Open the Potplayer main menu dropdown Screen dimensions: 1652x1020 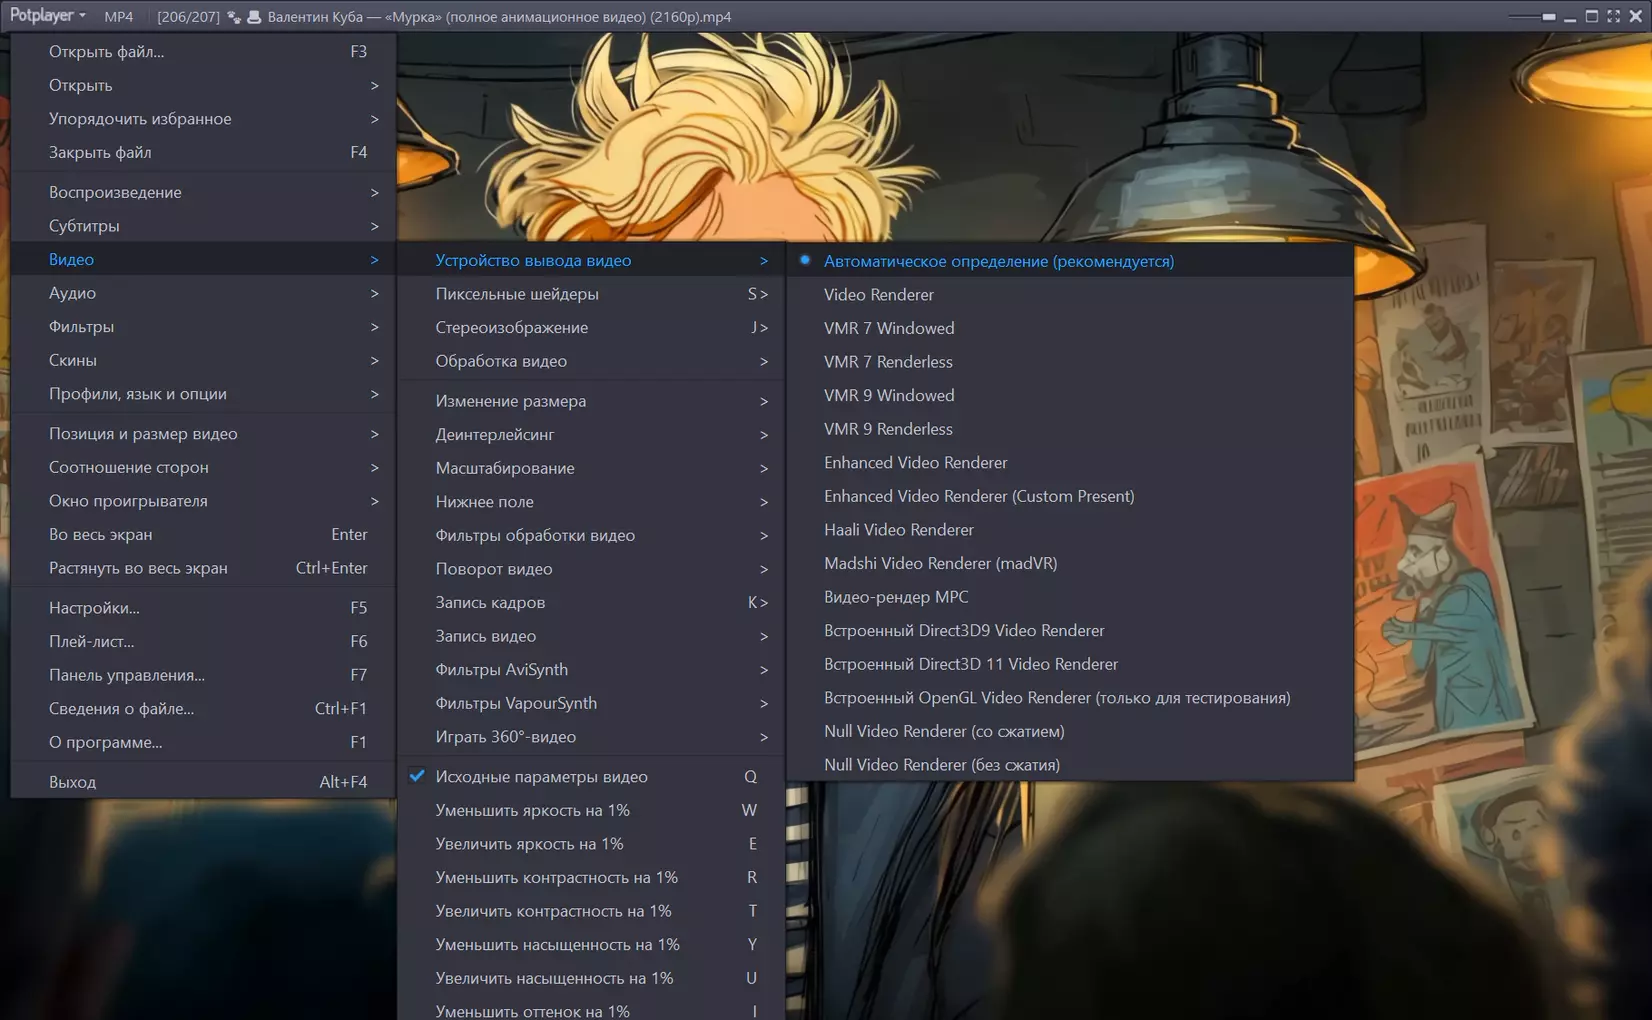click(47, 16)
